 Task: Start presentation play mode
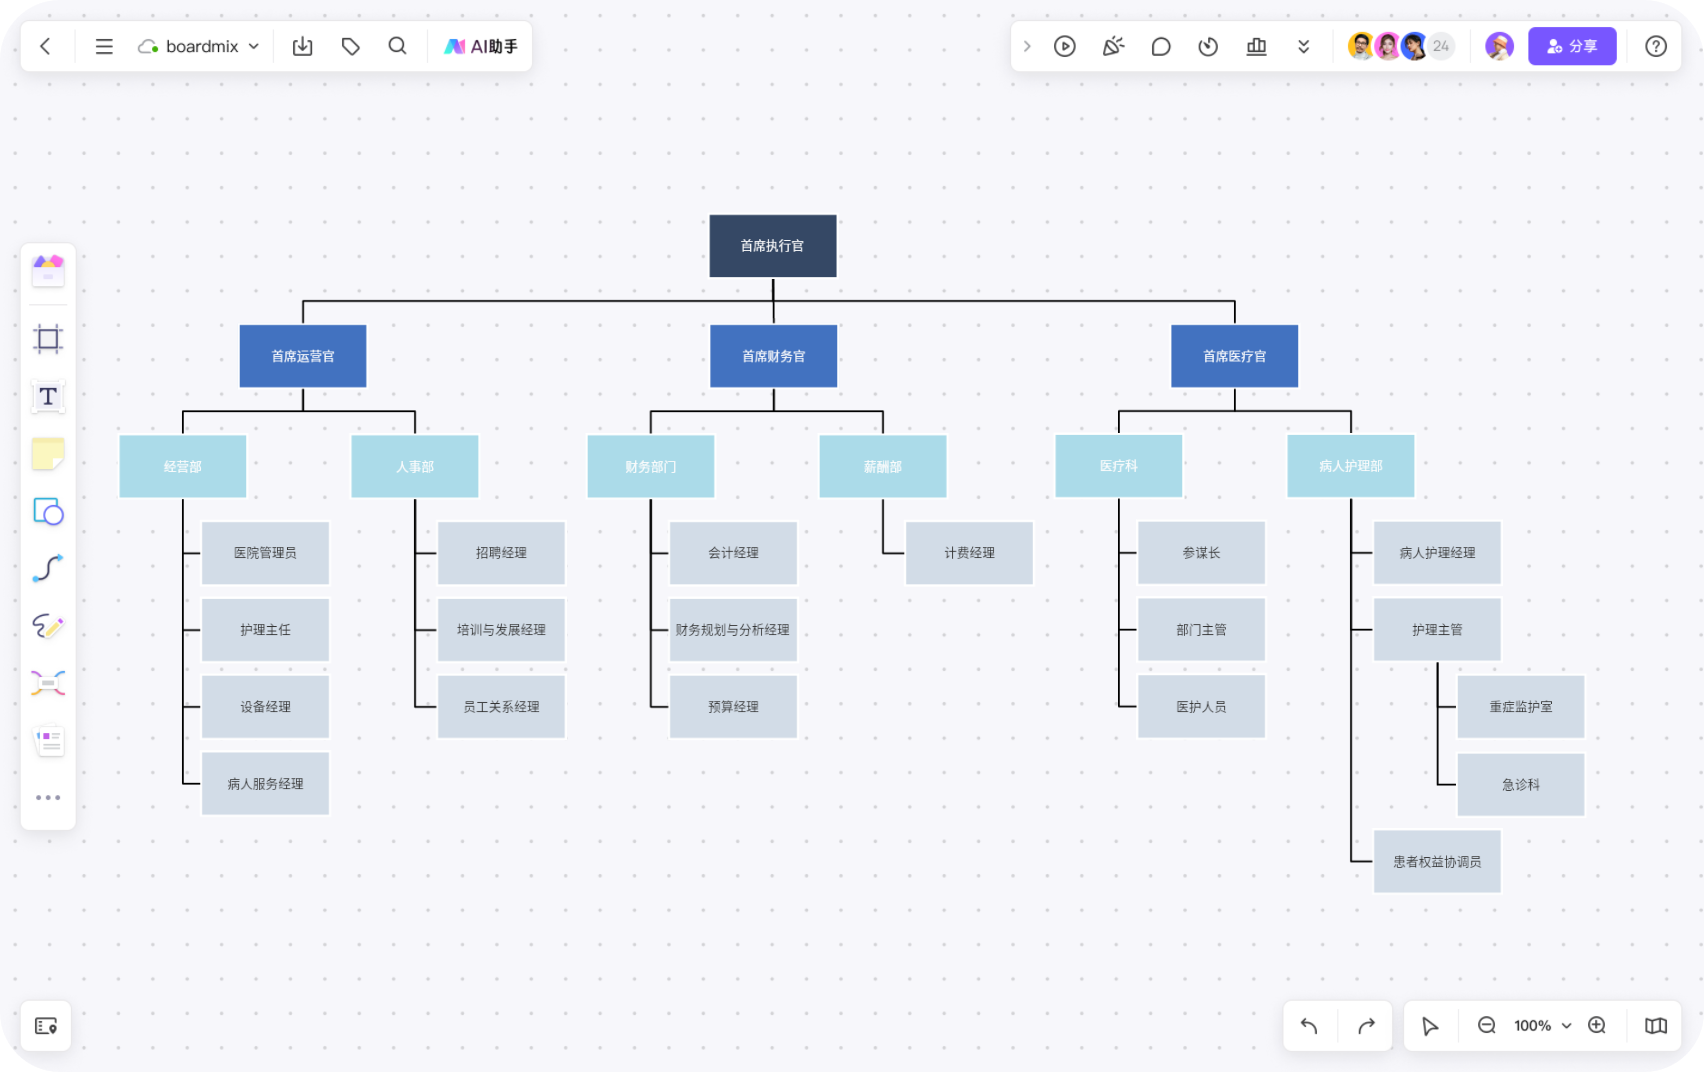(x=1064, y=46)
